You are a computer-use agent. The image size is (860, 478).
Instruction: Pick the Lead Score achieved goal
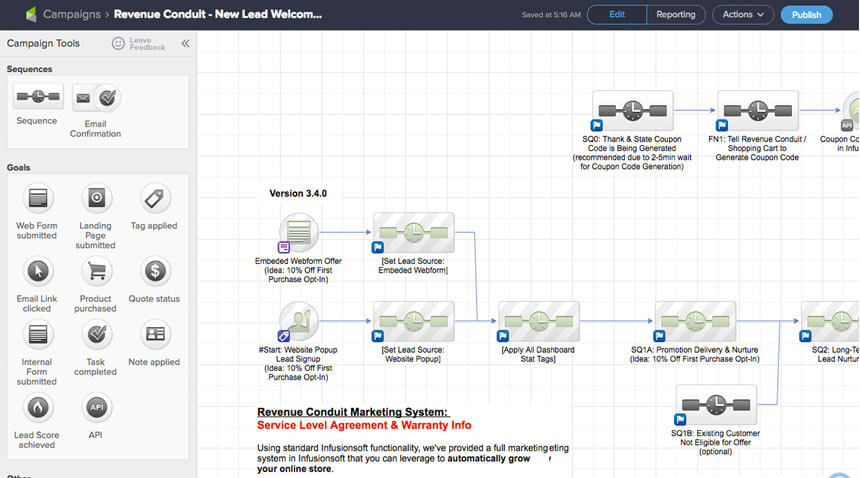click(x=38, y=407)
